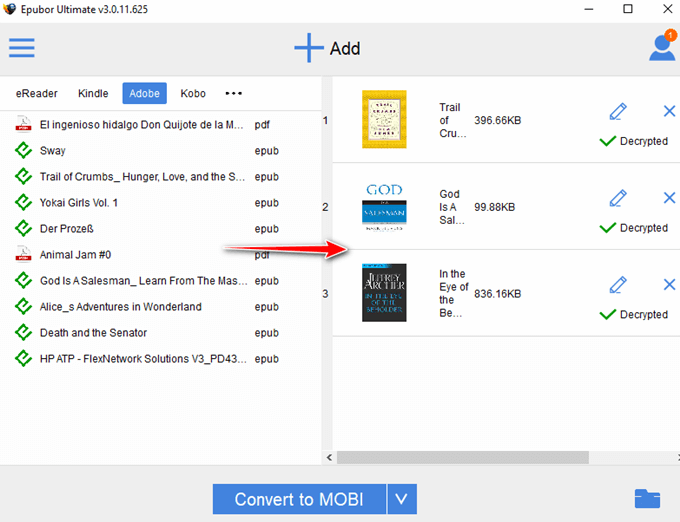
Task: Select 'Alice_s Adventures in Wonderland' title
Action: (x=121, y=307)
